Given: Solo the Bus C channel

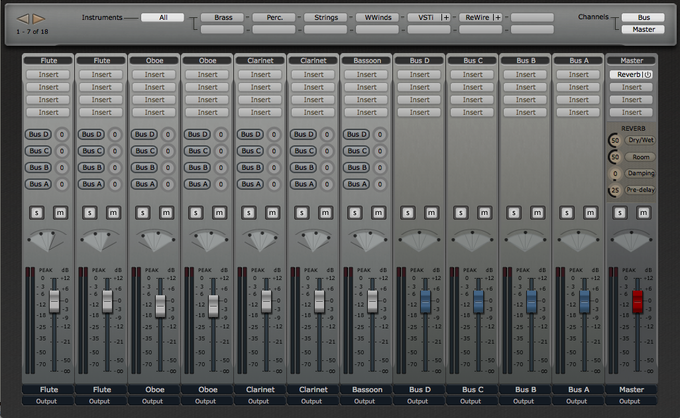Looking at the screenshot, I should [461, 212].
